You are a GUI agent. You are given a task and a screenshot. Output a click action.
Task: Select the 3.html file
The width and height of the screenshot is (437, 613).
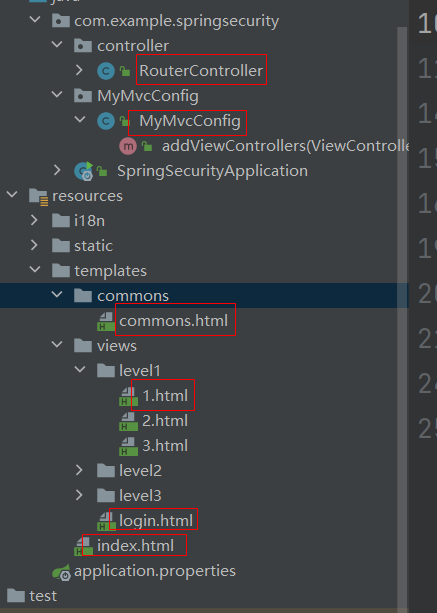[x=165, y=446]
